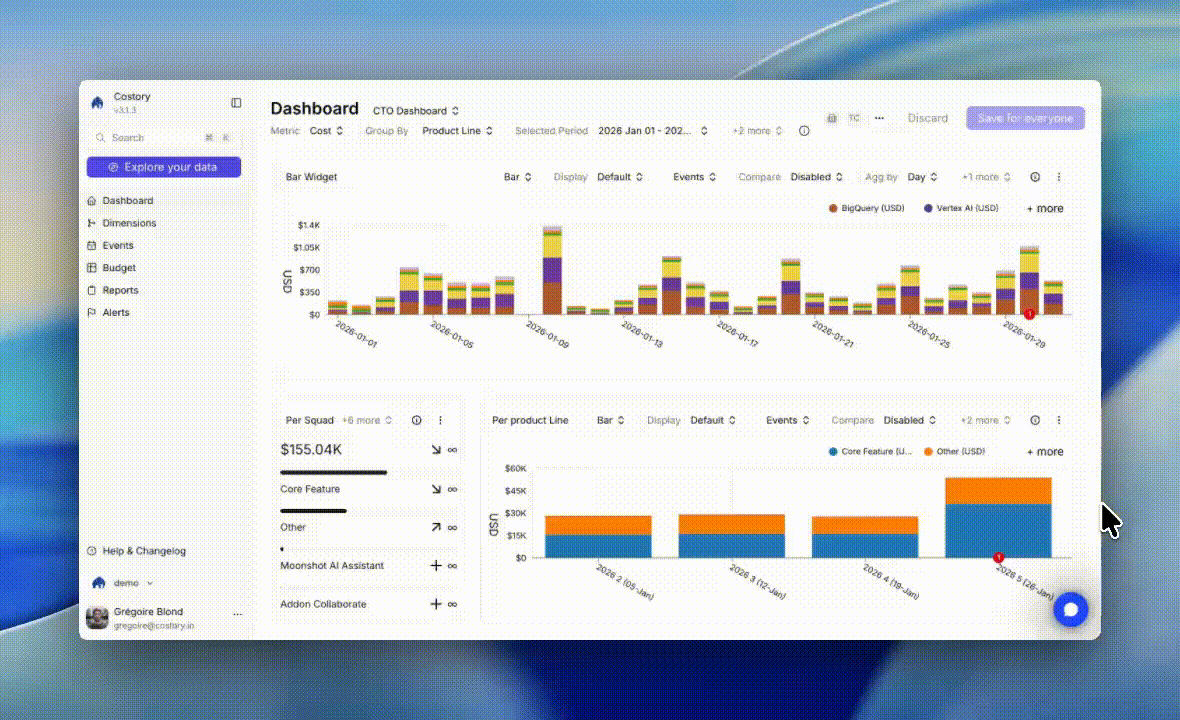Open the three-dot menu beside Grégoire Blond
1180x720 pixels.
pos(238,614)
